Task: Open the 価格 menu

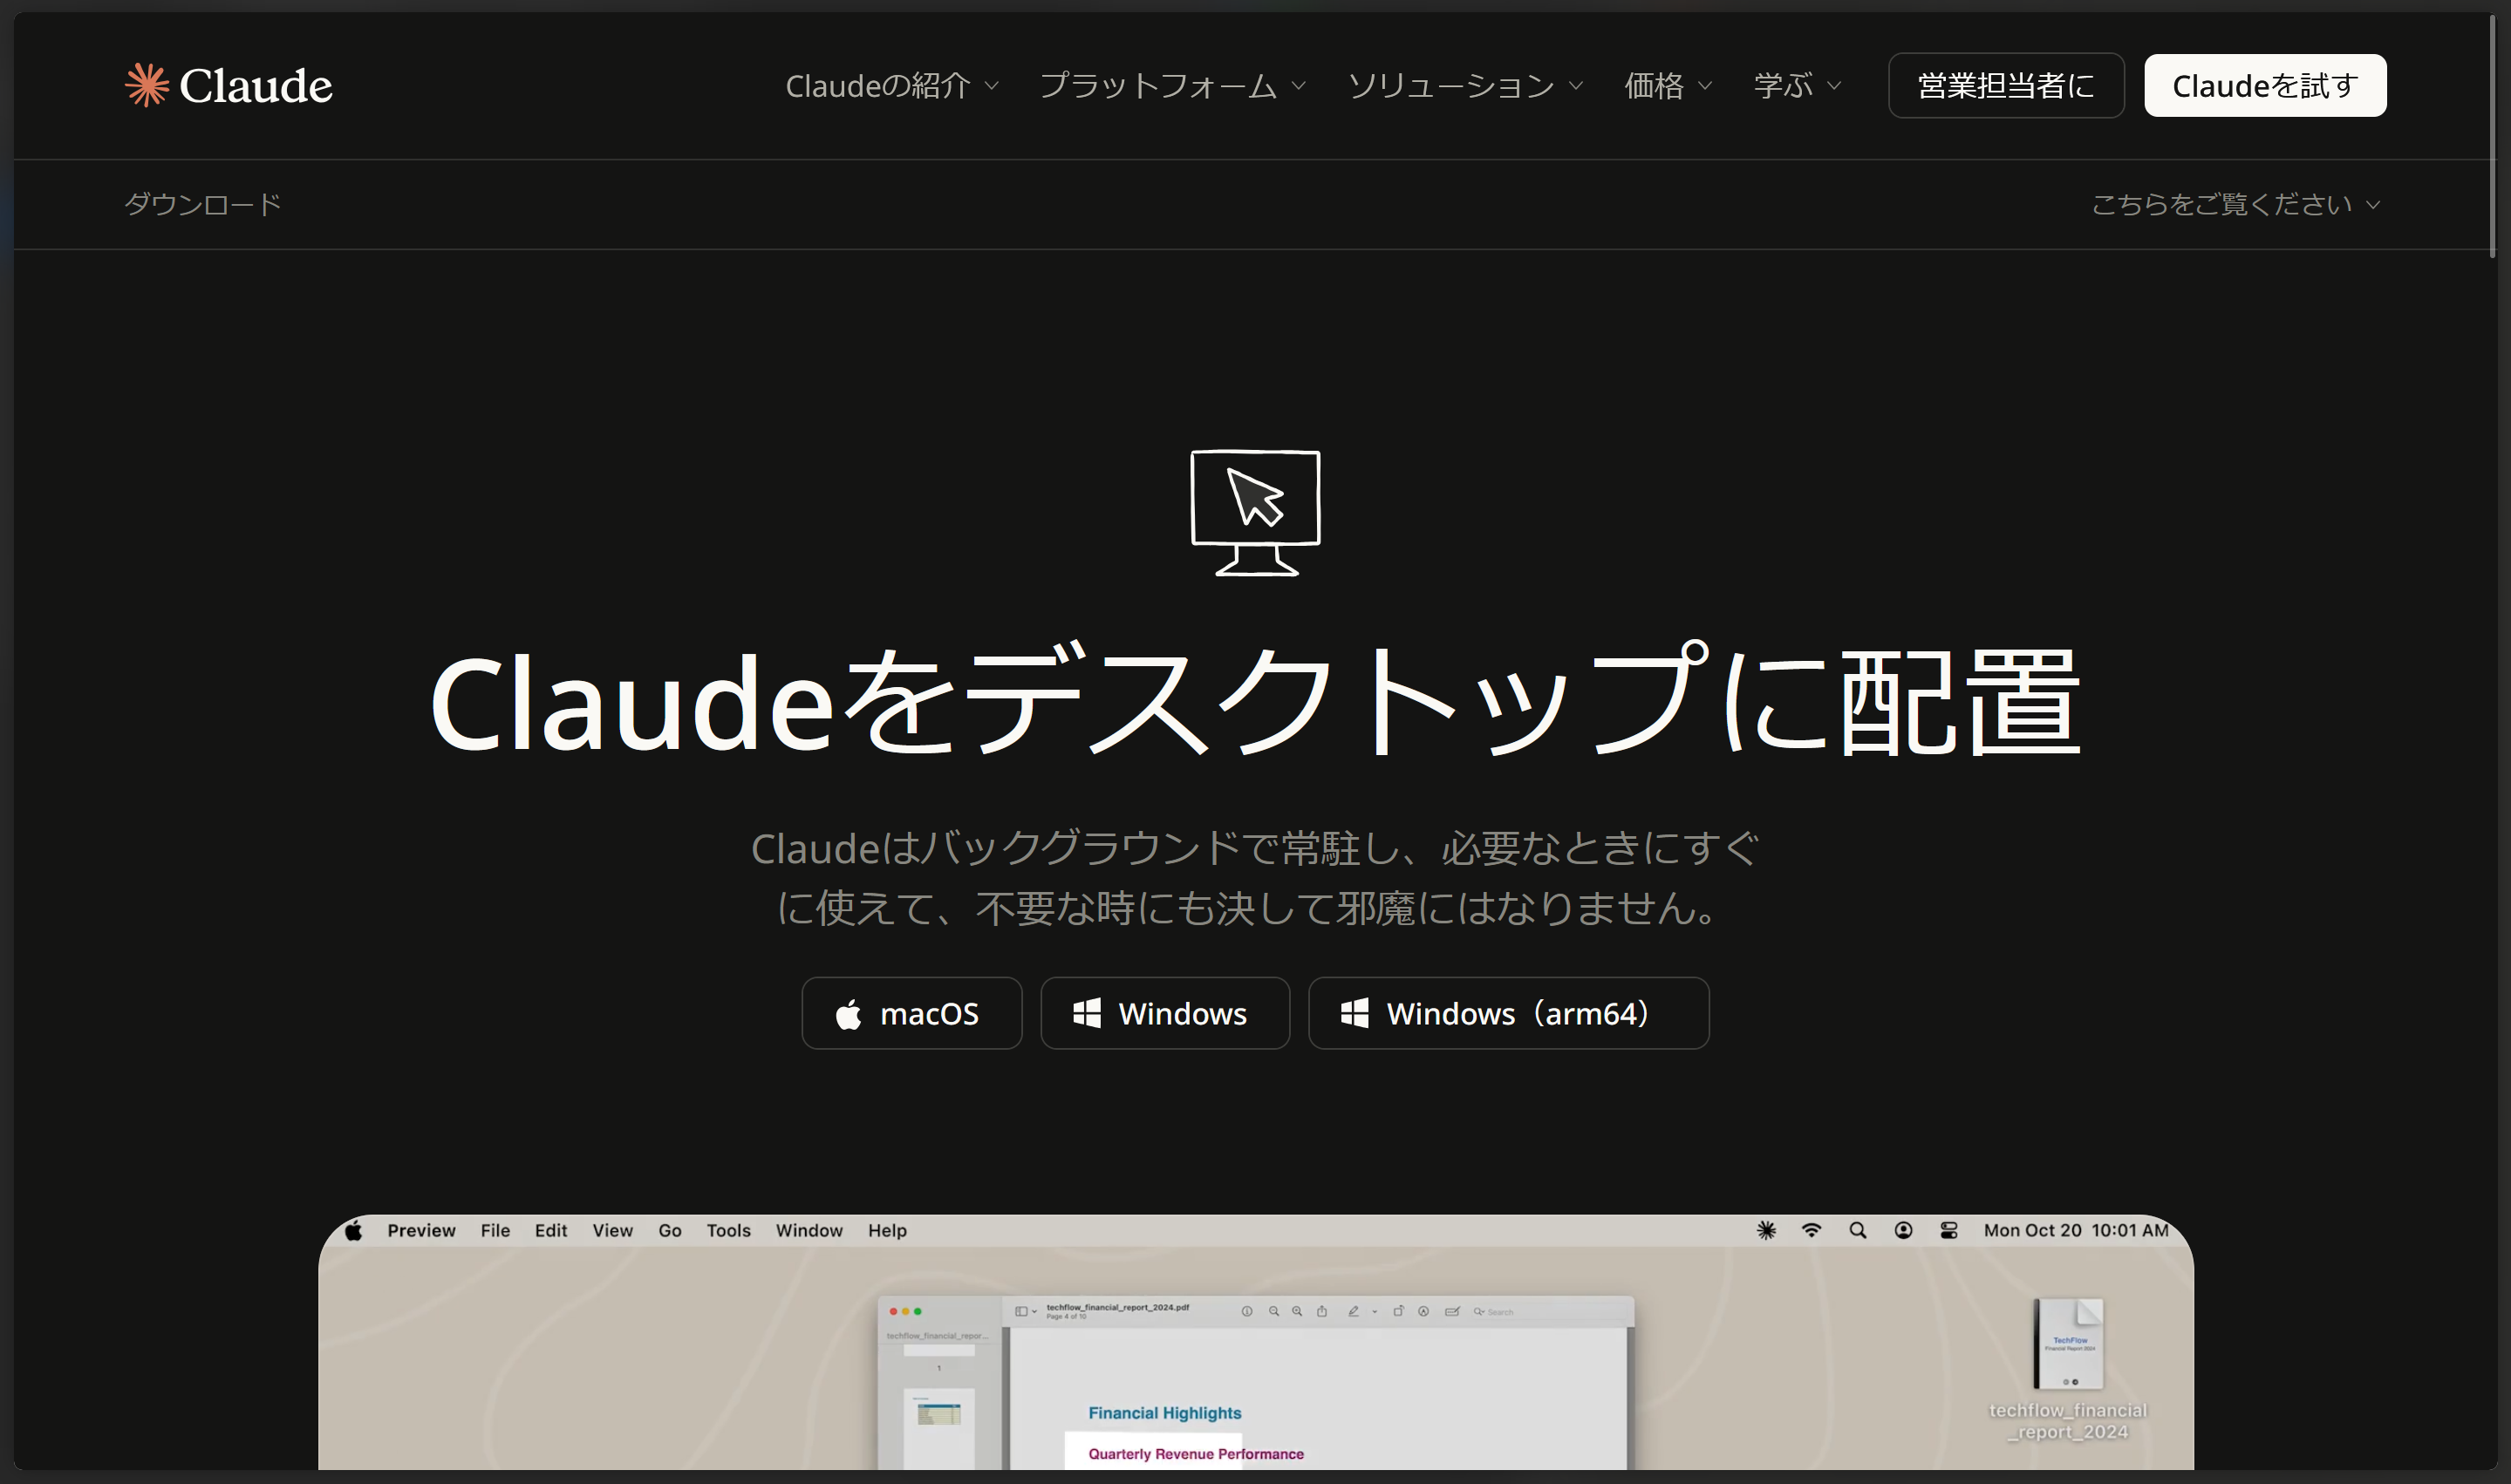Action: click(x=1667, y=86)
